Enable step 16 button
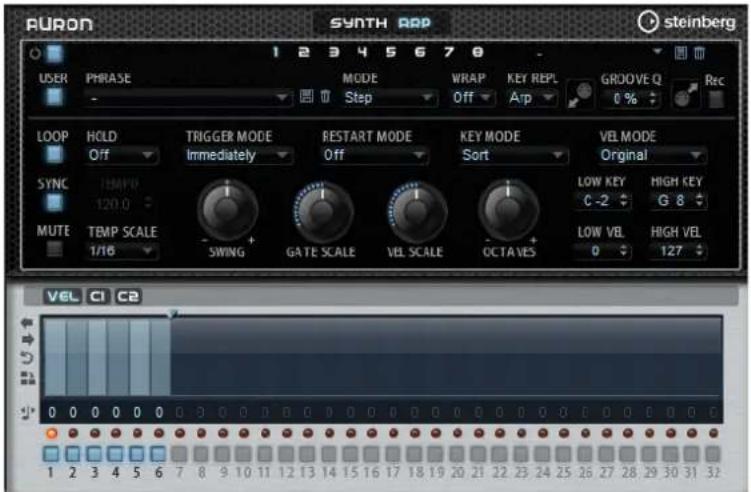 pyautogui.click(x=371, y=453)
